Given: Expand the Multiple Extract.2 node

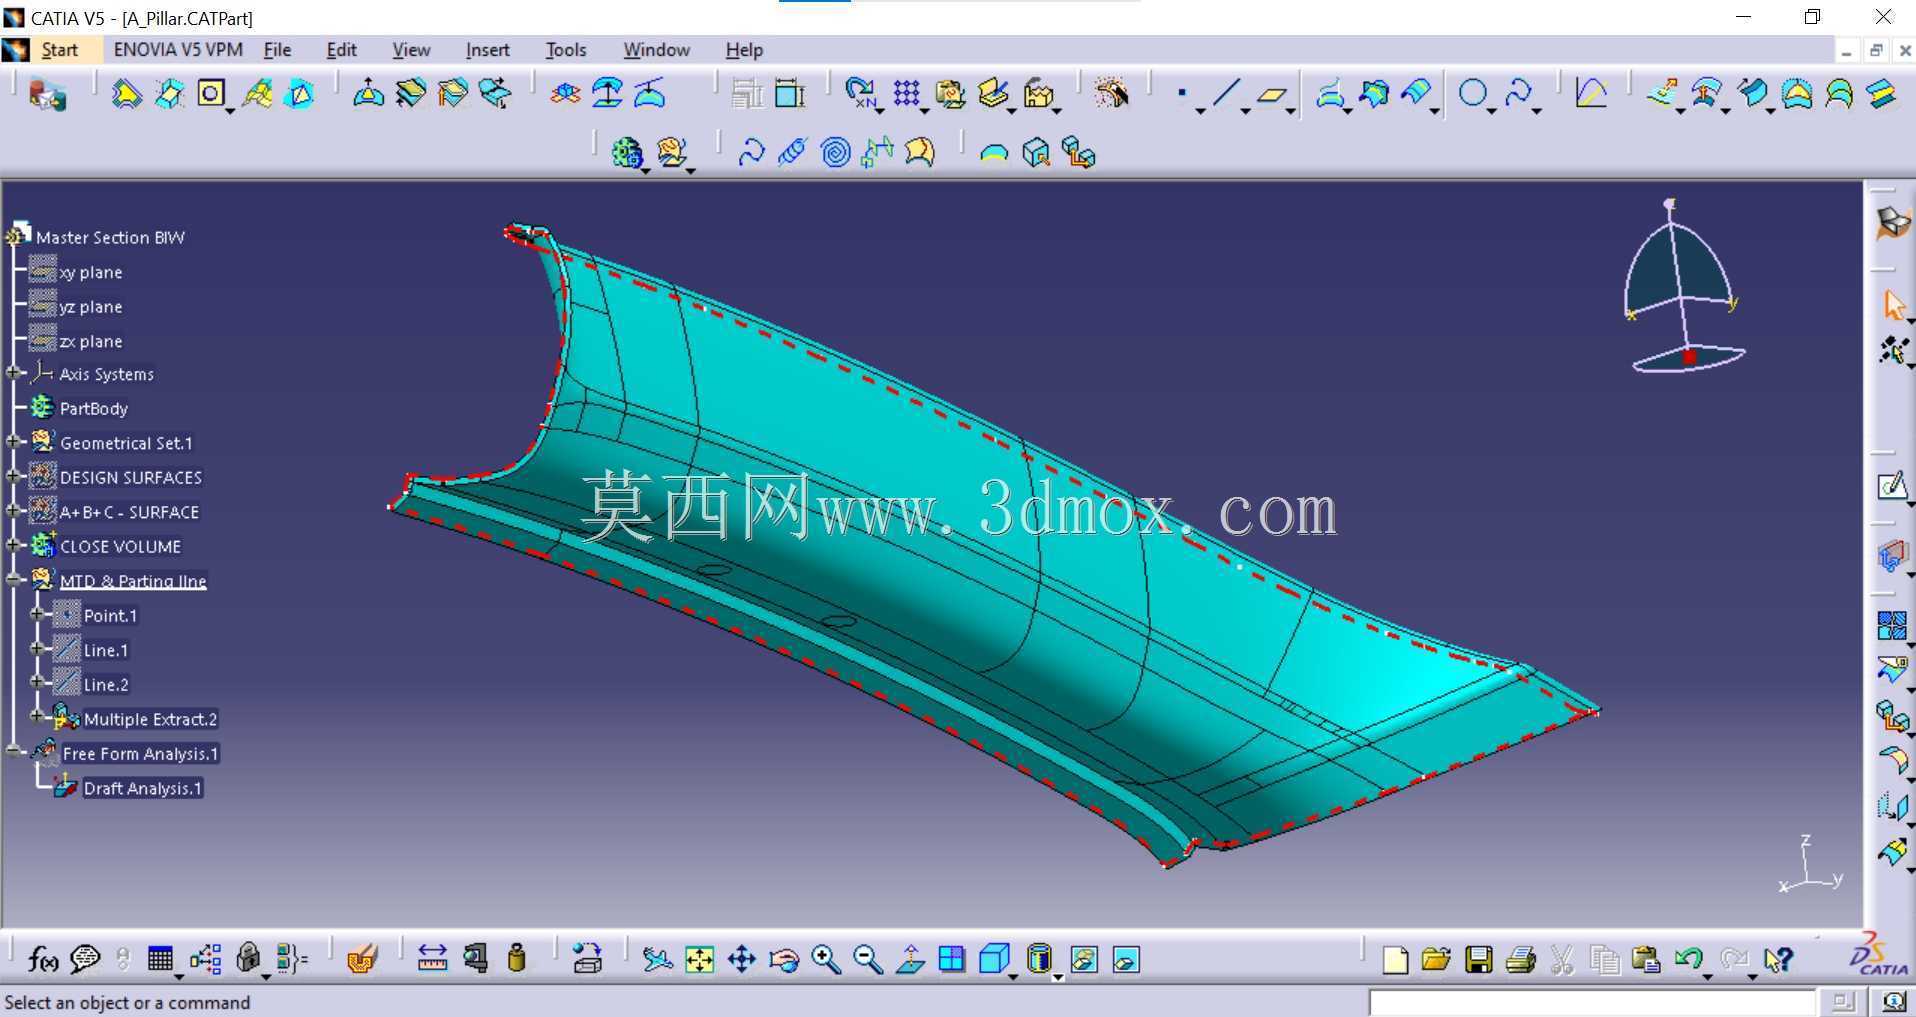Looking at the screenshot, I should click(x=38, y=718).
